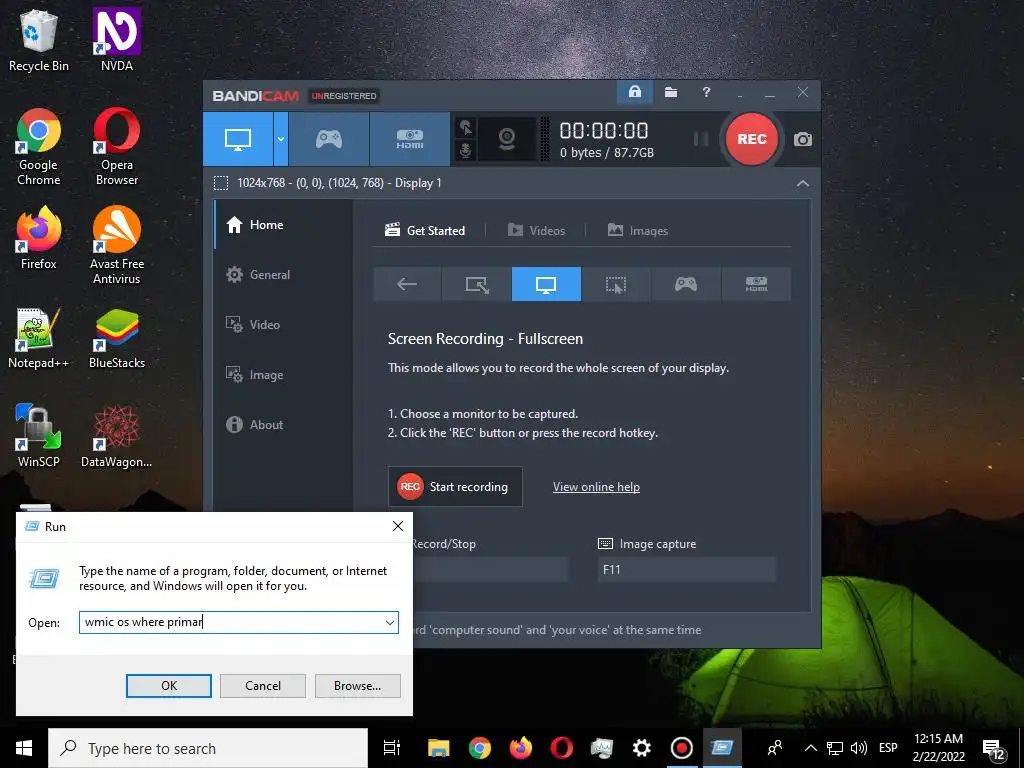Click the dashed rectangle capture area icon
Image resolution: width=1024 pixels, height=768 pixels.
coord(221,183)
